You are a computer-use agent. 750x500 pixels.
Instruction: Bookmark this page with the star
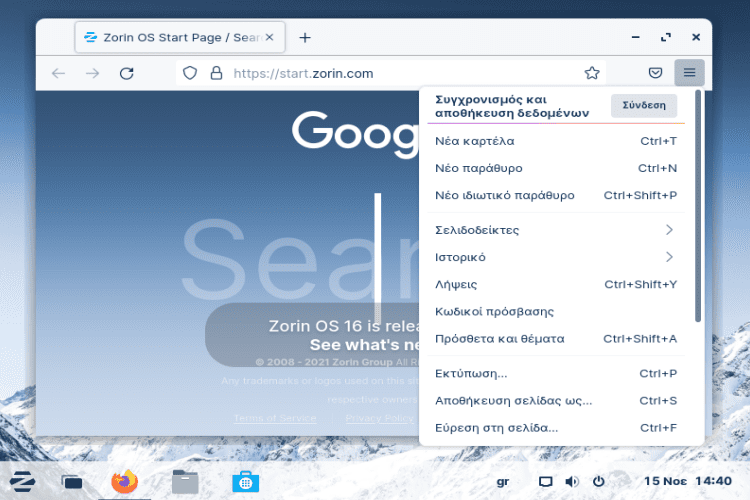point(592,73)
